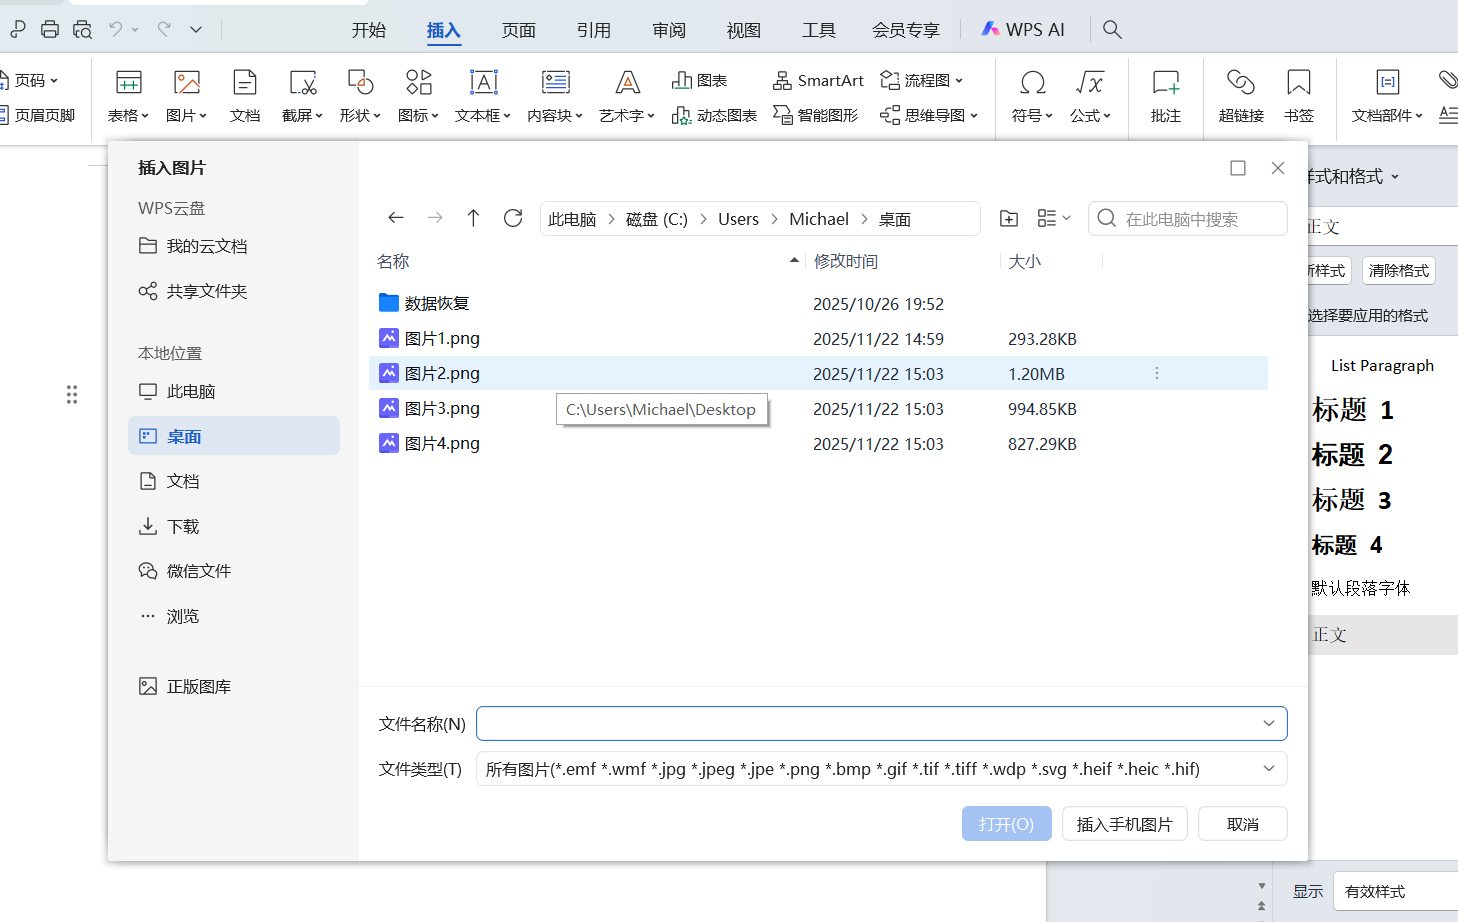
Task: Insert a chart (图表)
Action: pyautogui.click(x=699, y=80)
